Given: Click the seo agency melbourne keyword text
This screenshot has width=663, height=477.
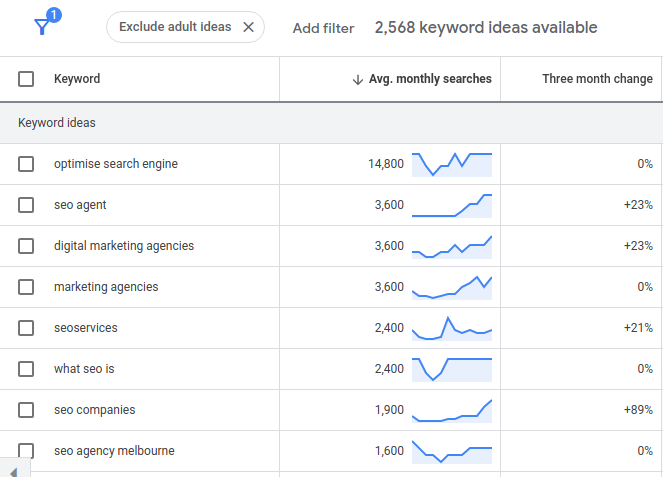Looking at the screenshot, I should pyautogui.click(x=114, y=451).
